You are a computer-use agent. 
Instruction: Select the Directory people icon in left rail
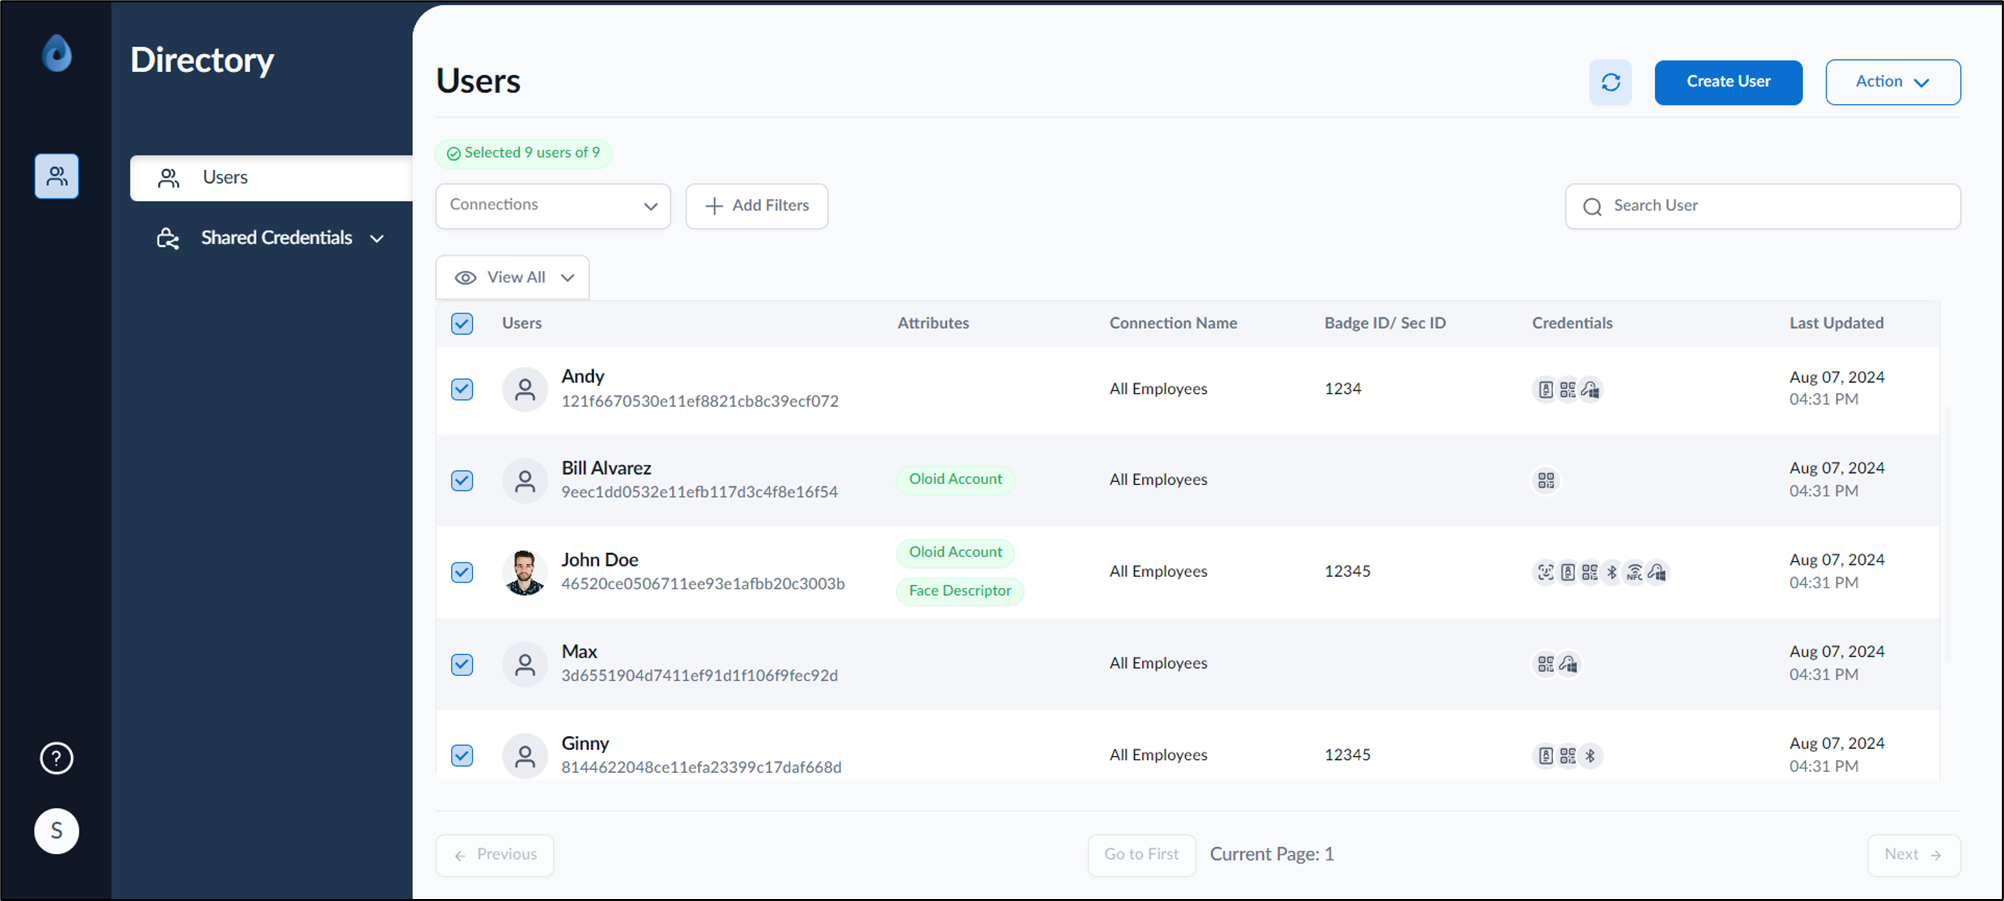(57, 176)
